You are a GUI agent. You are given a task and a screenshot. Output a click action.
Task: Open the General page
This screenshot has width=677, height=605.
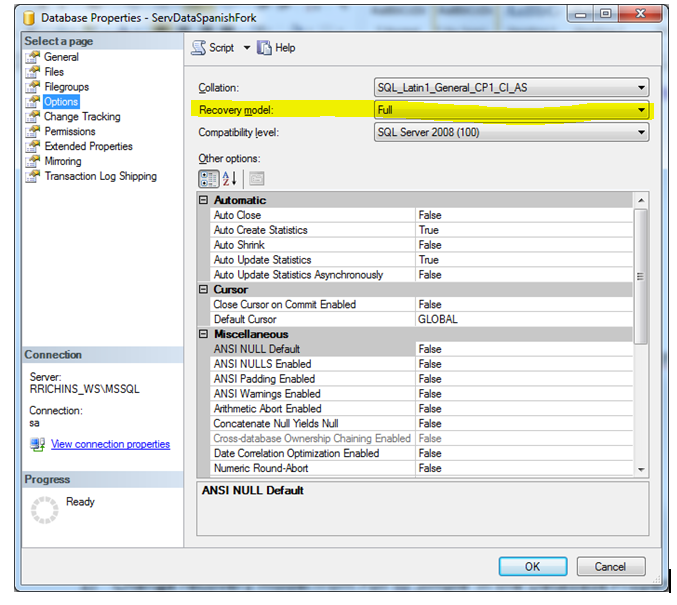click(x=61, y=57)
